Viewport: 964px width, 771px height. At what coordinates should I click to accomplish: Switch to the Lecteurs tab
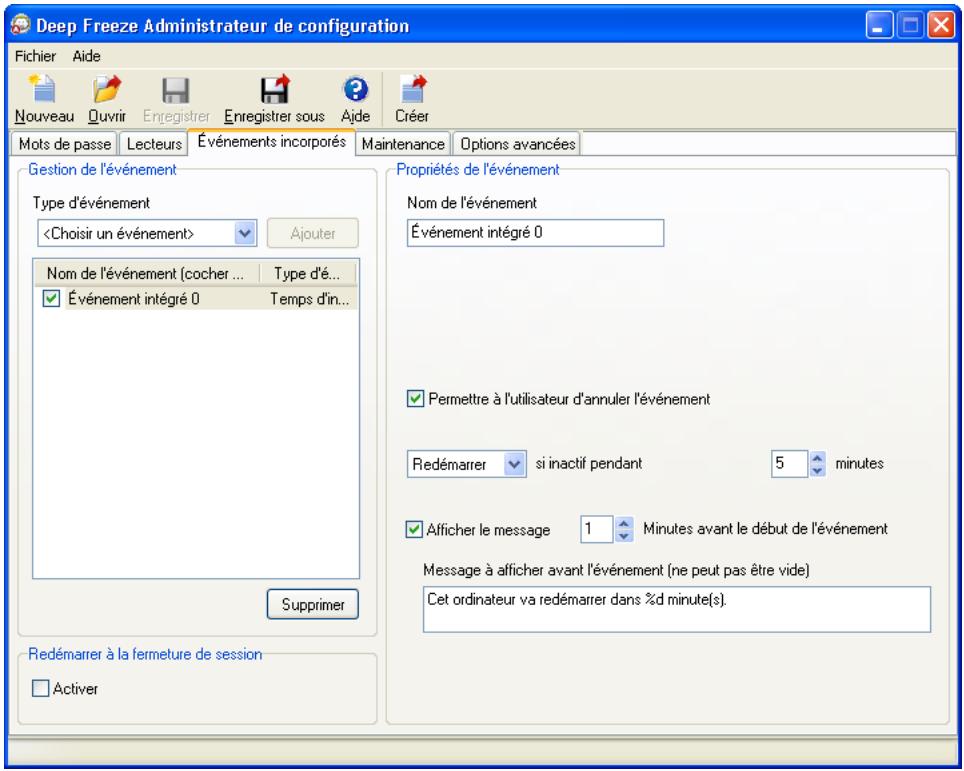pyautogui.click(x=154, y=144)
